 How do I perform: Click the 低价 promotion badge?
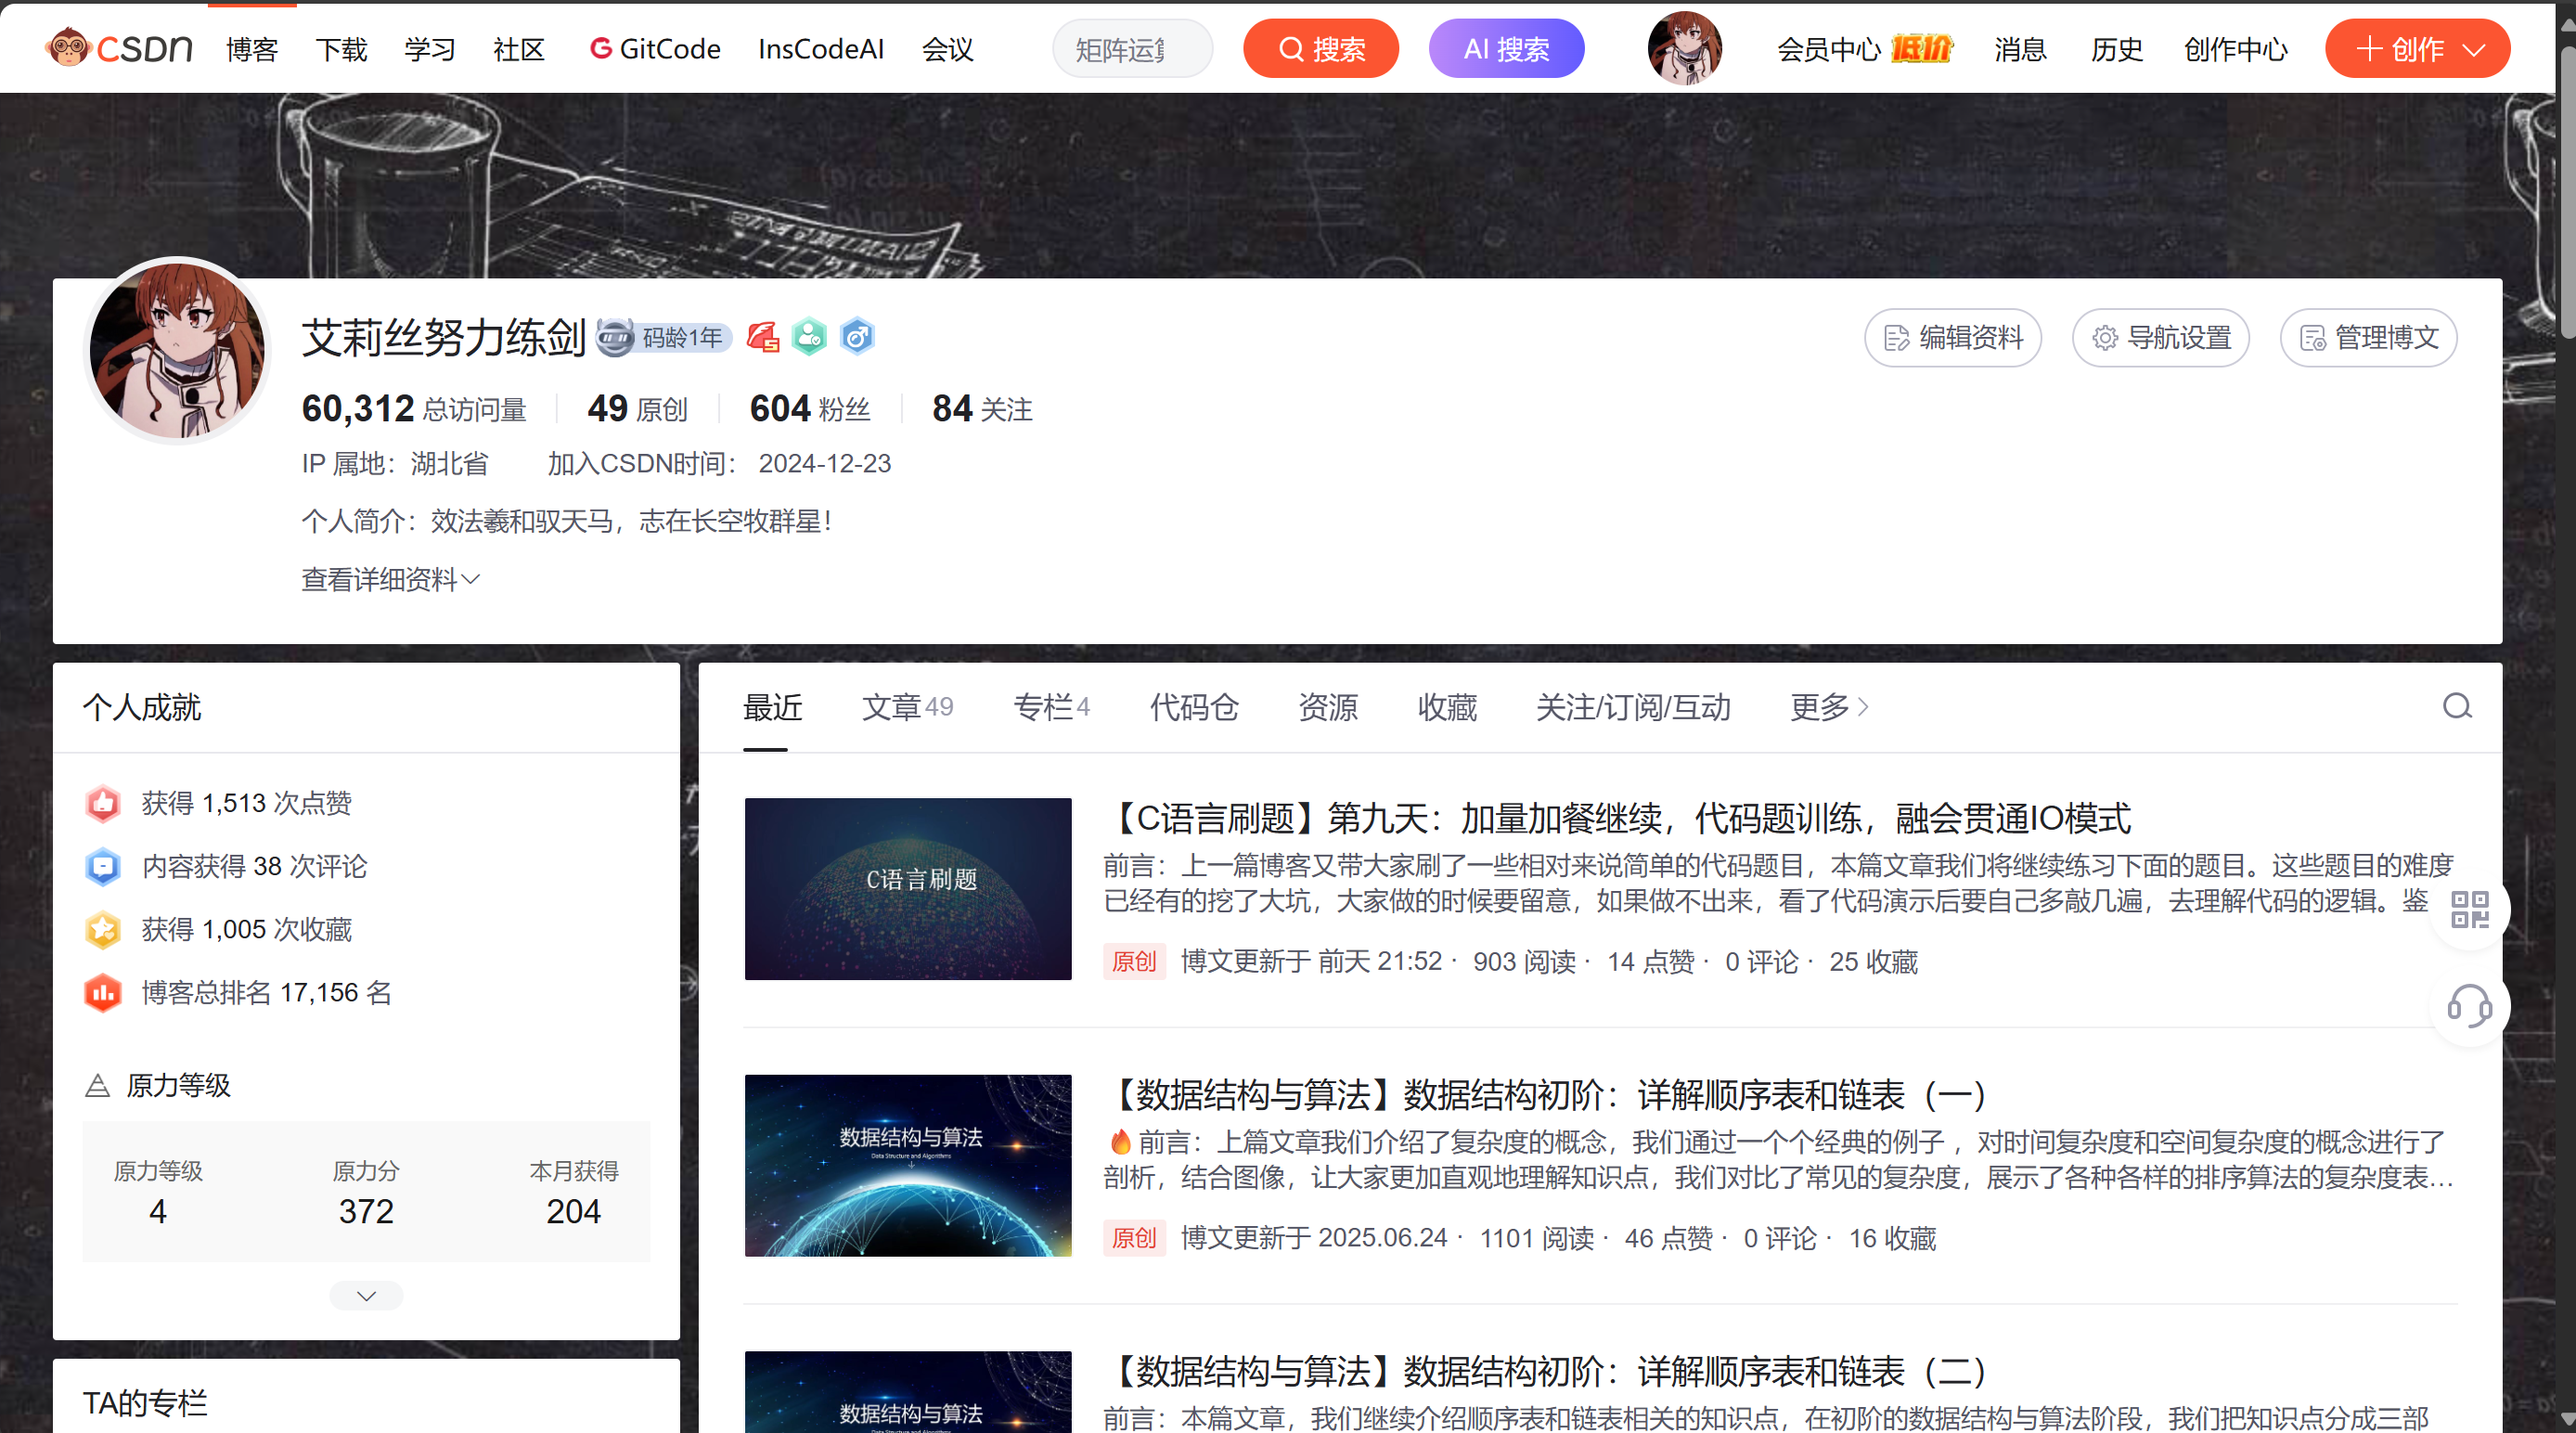pyautogui.click(x=1920, y=48)
